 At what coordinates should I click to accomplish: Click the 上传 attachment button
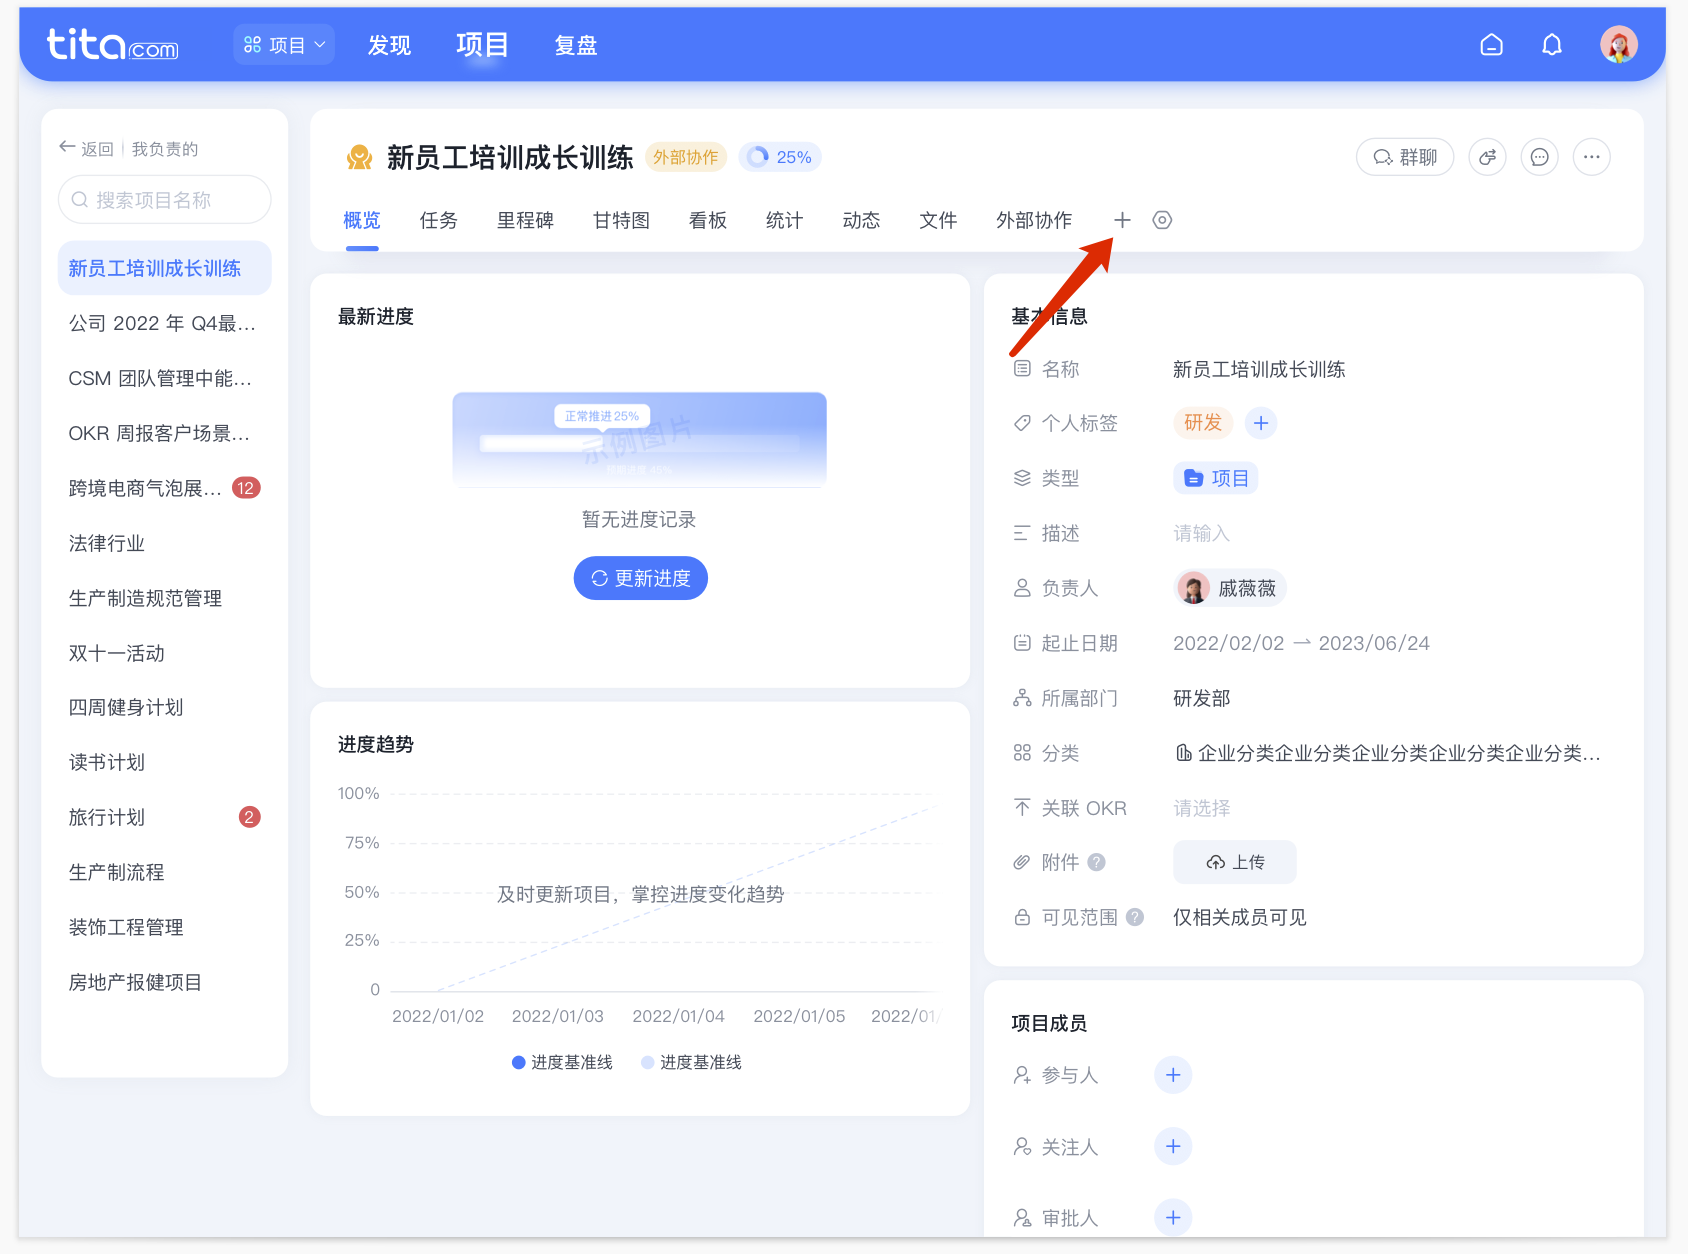click(1234, 862)
